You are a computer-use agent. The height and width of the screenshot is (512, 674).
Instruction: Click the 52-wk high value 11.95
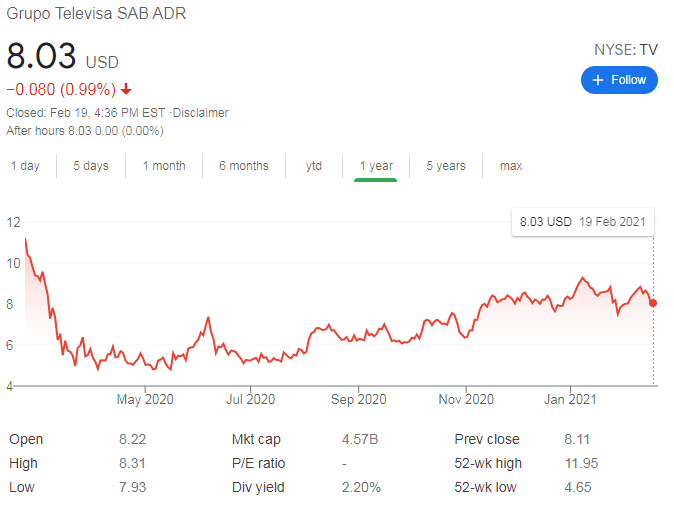(581, 463)
